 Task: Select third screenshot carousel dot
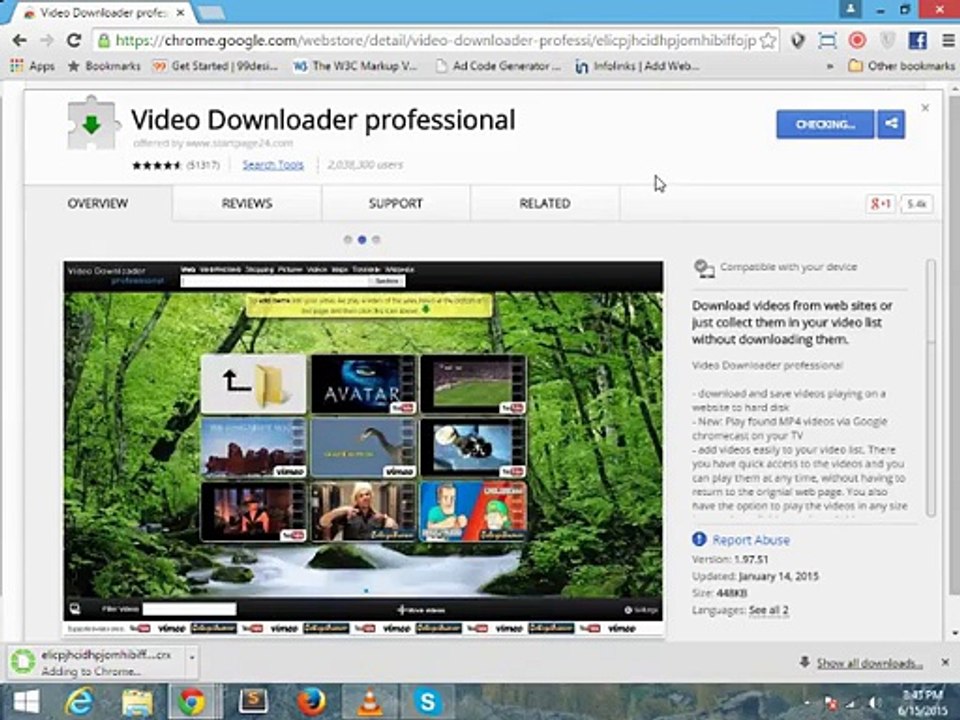point(376,239)
